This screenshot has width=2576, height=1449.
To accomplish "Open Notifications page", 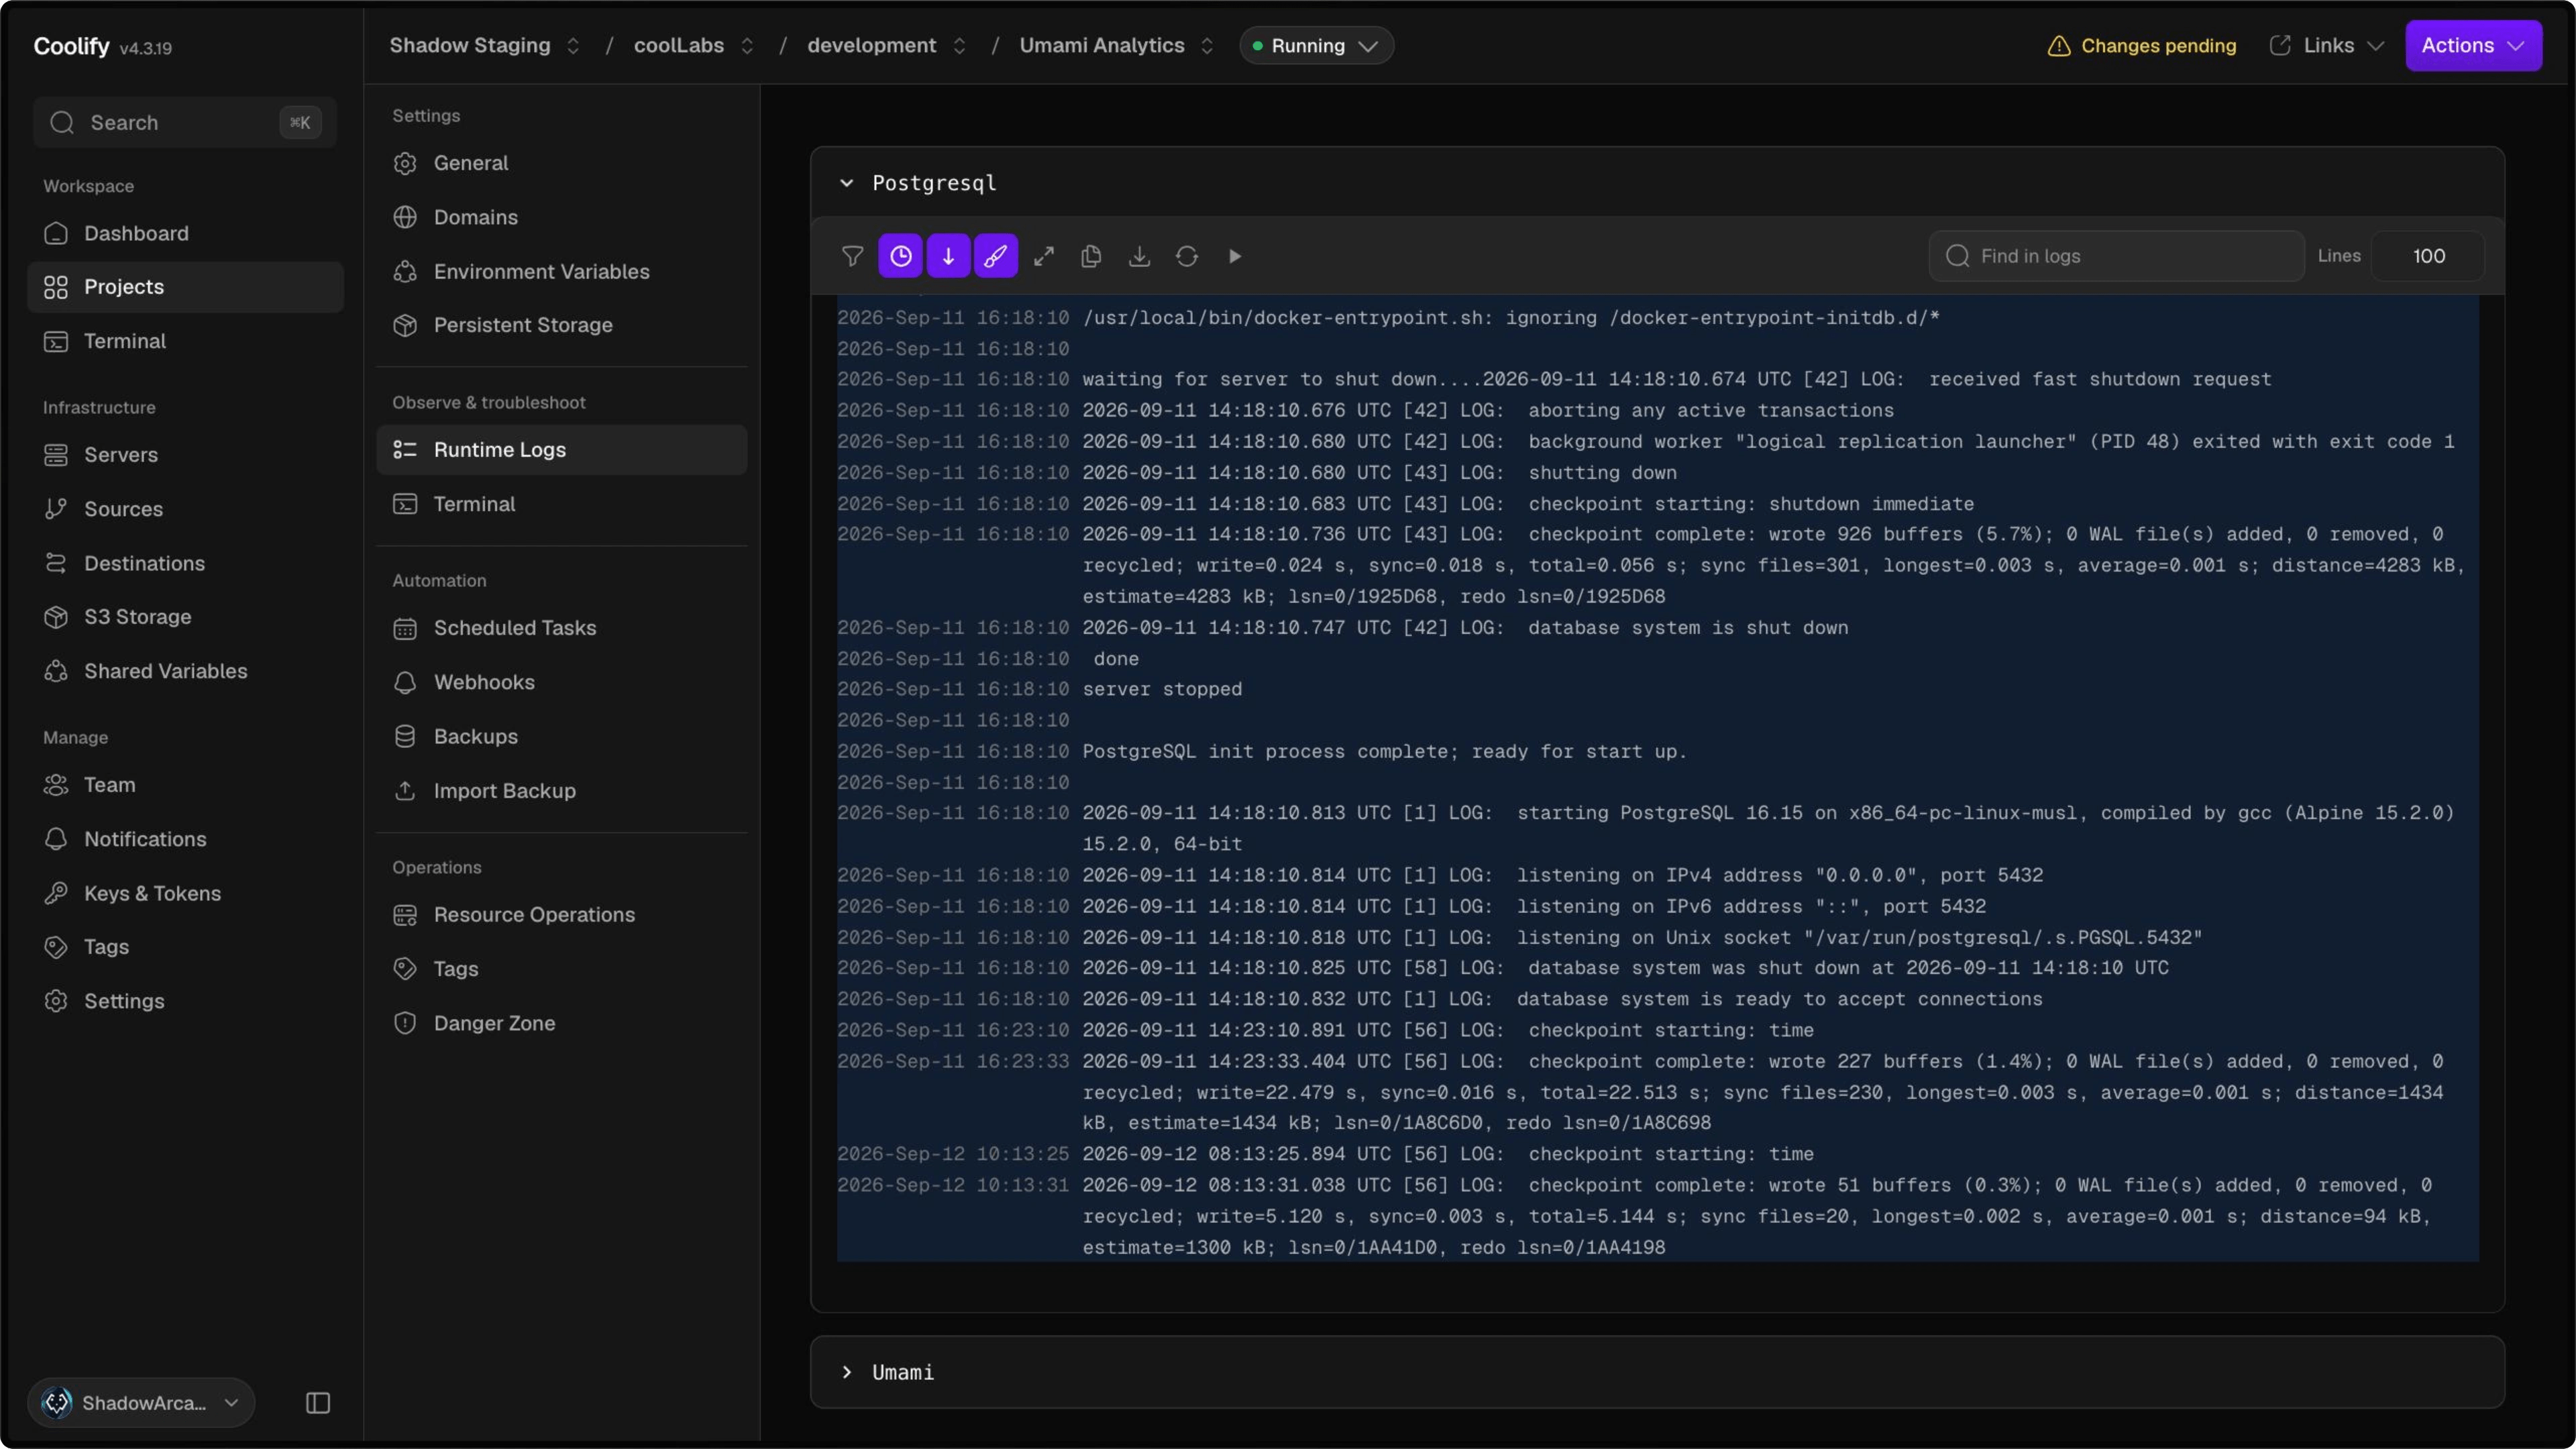I will pos(186,839).
